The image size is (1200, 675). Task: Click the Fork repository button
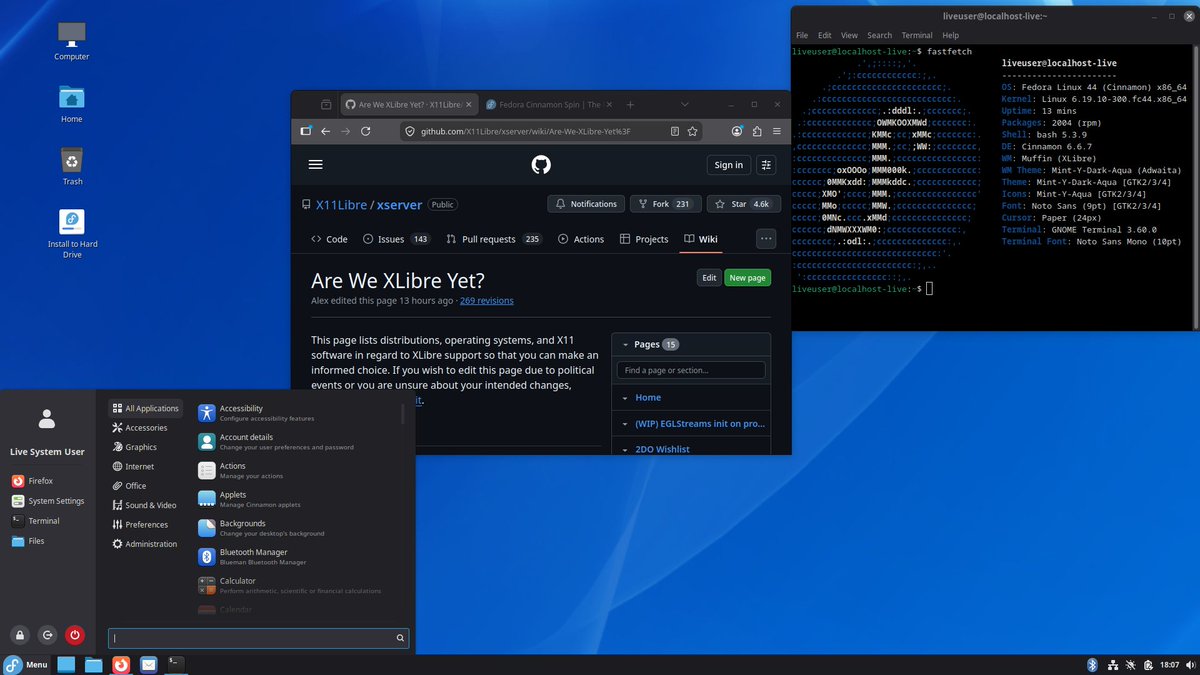pos(667,204)
